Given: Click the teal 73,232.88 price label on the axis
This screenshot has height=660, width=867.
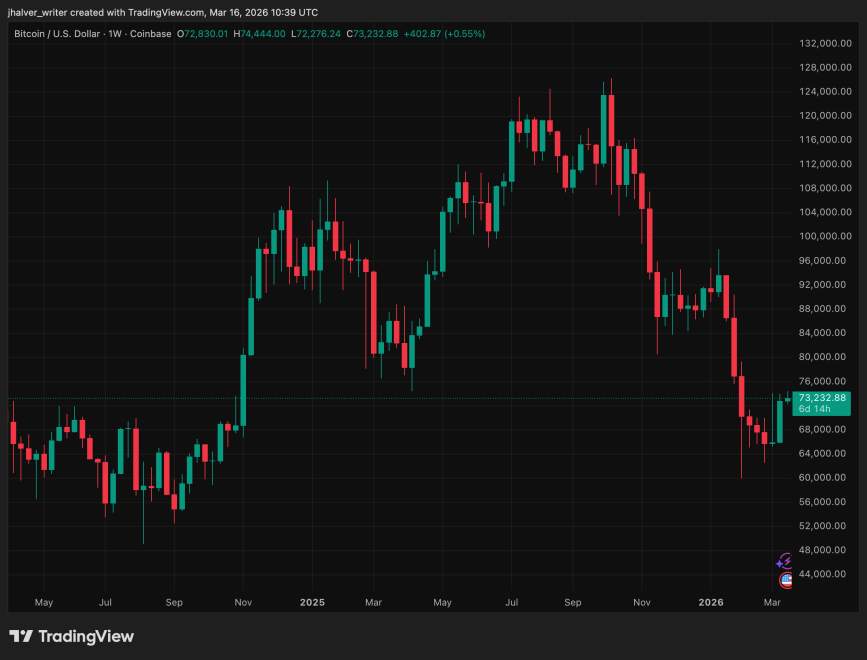Looking at the screenshot, I should click(x=822, y=397).
